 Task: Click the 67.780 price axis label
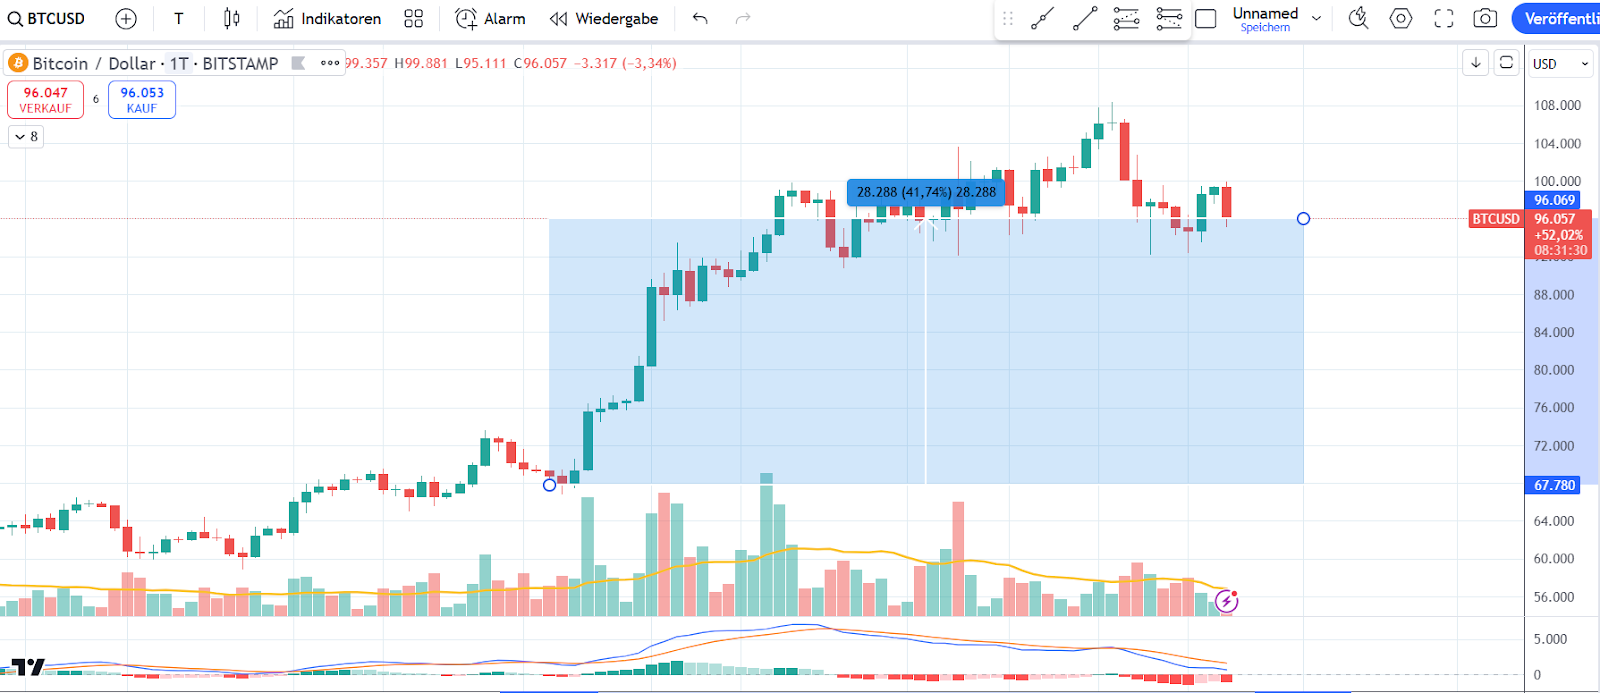click(1554, 485)
